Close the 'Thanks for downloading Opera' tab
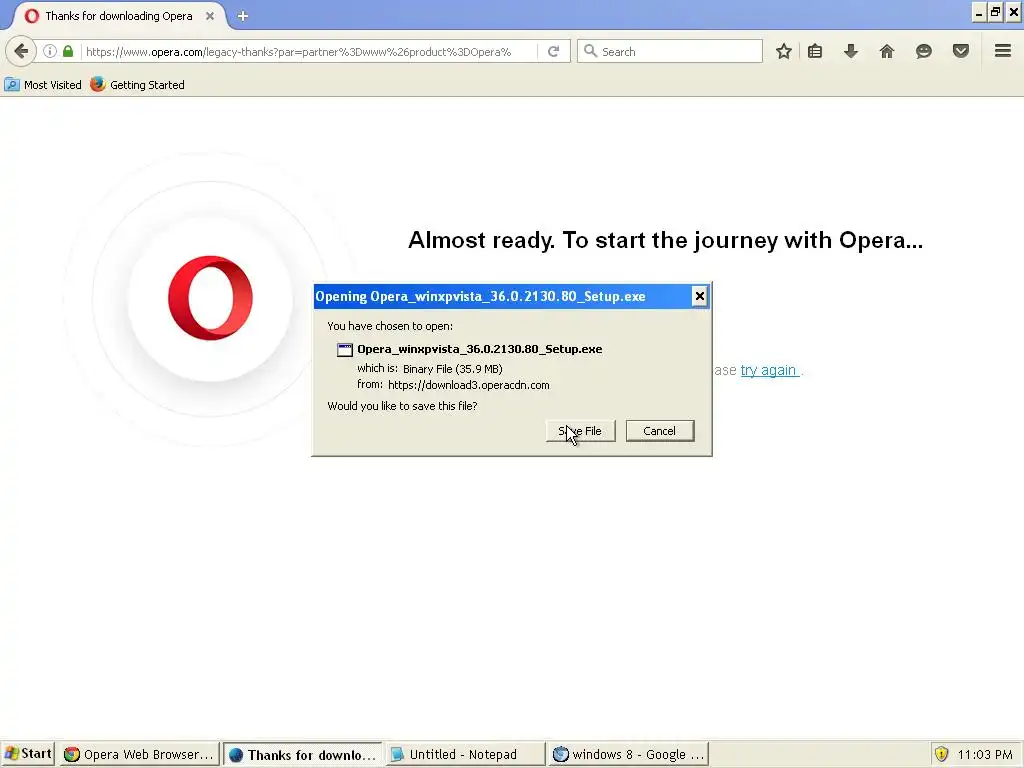 coord(210,16)
